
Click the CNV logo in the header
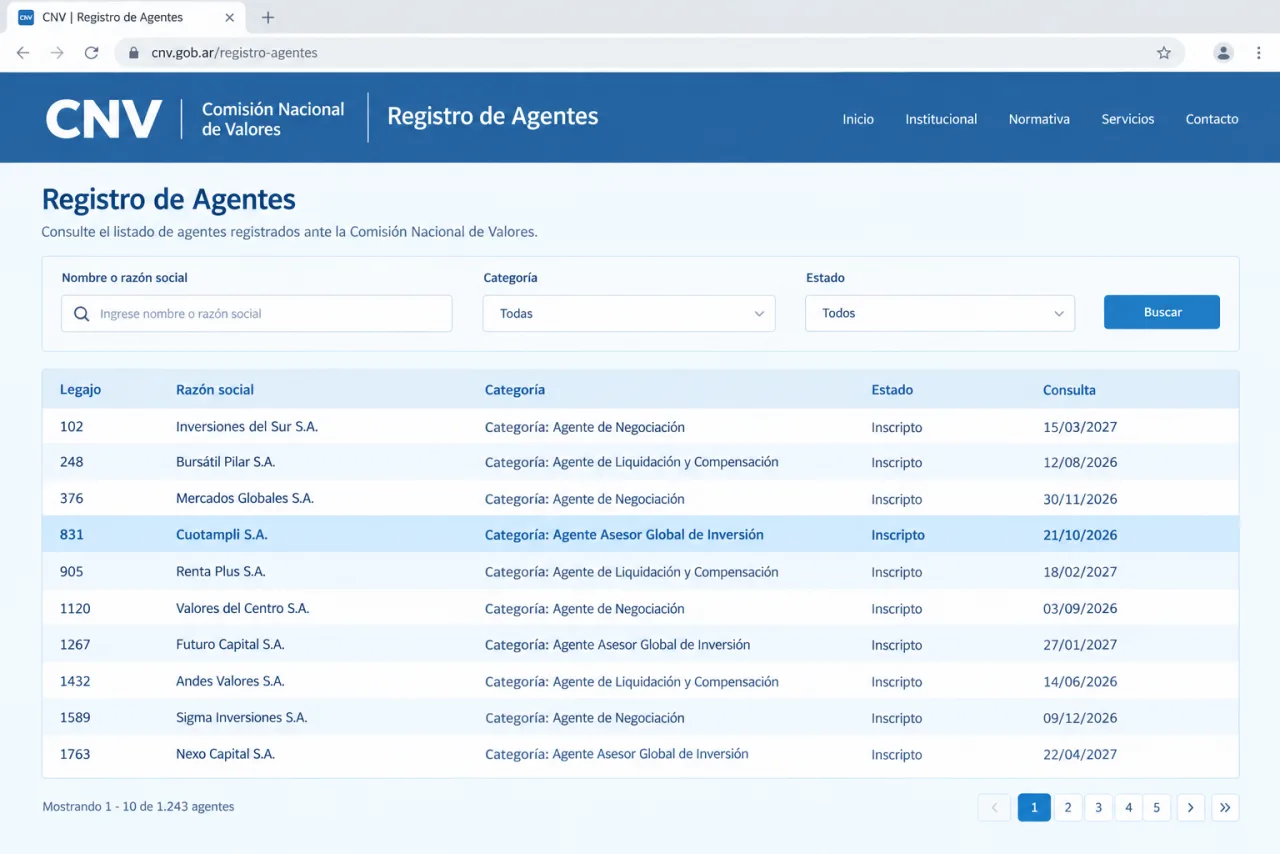pyautogui.click(x=104, y=118)
